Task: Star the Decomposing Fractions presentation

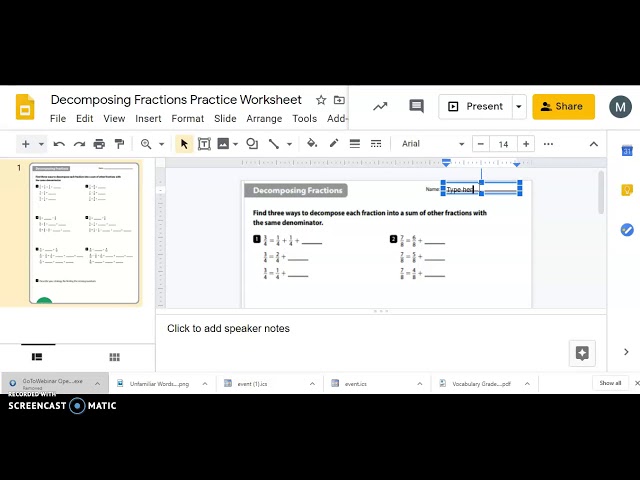Action: tap(321, 100)
